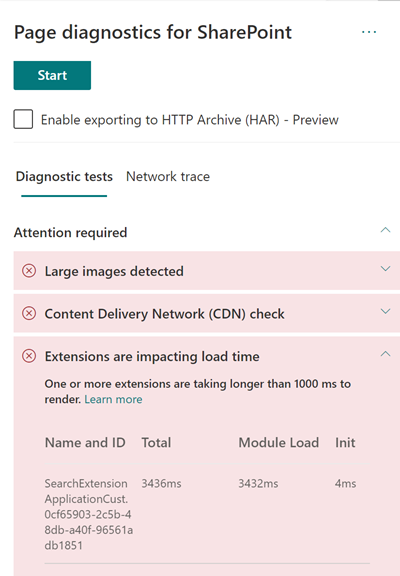
Task: Open the Learn more link
Action: [x=113, y=399]
